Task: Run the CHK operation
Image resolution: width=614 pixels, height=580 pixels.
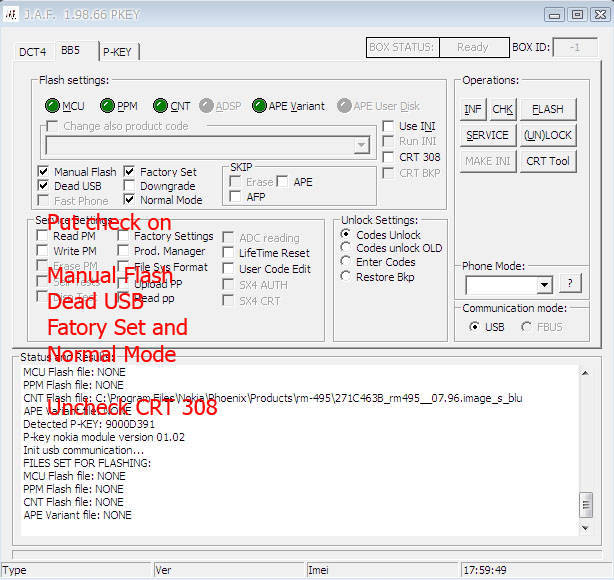Action: pos(503,109)
